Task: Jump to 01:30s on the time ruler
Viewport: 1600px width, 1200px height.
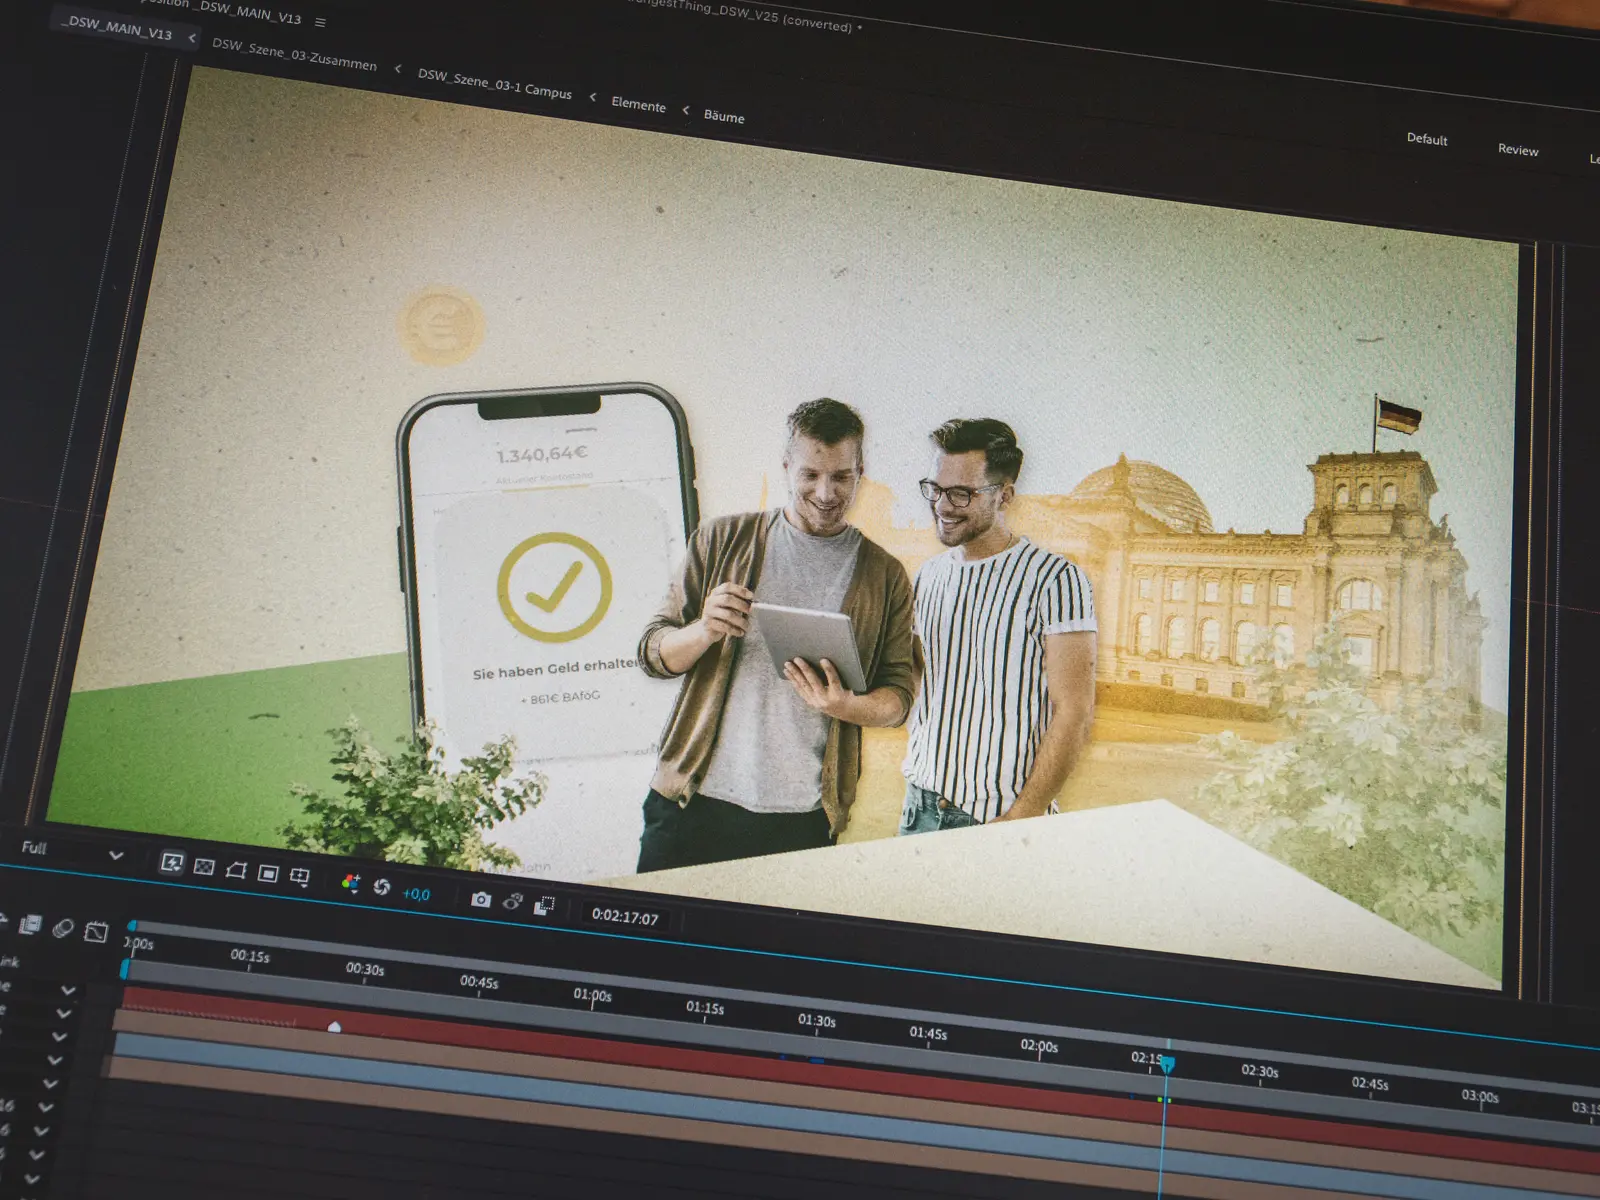Action: [817, 1021]
